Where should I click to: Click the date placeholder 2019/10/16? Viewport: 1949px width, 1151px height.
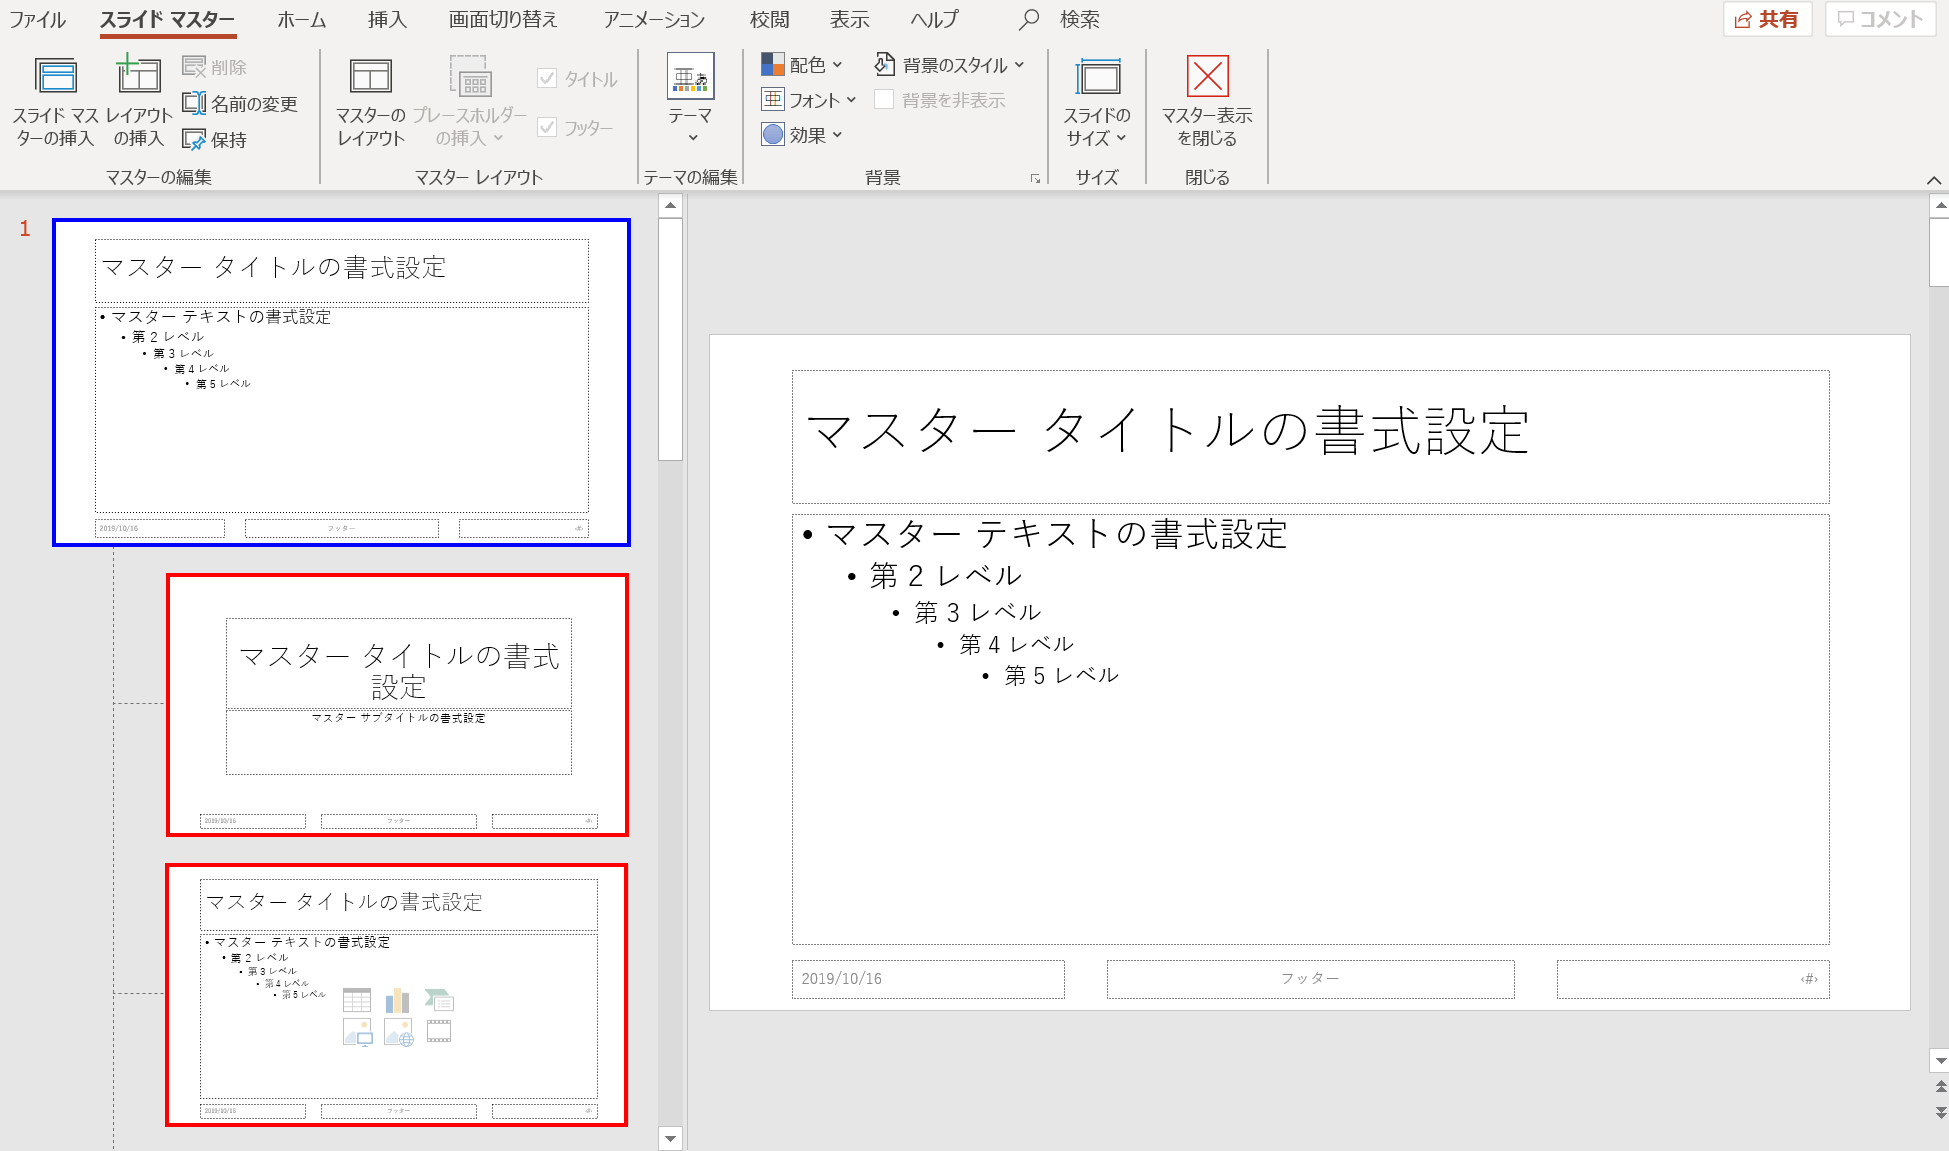click(x=928, y=979)
